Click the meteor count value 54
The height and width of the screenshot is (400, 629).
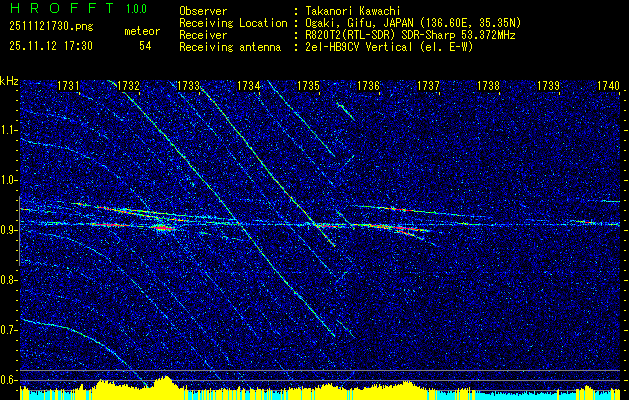click(145, 46)
